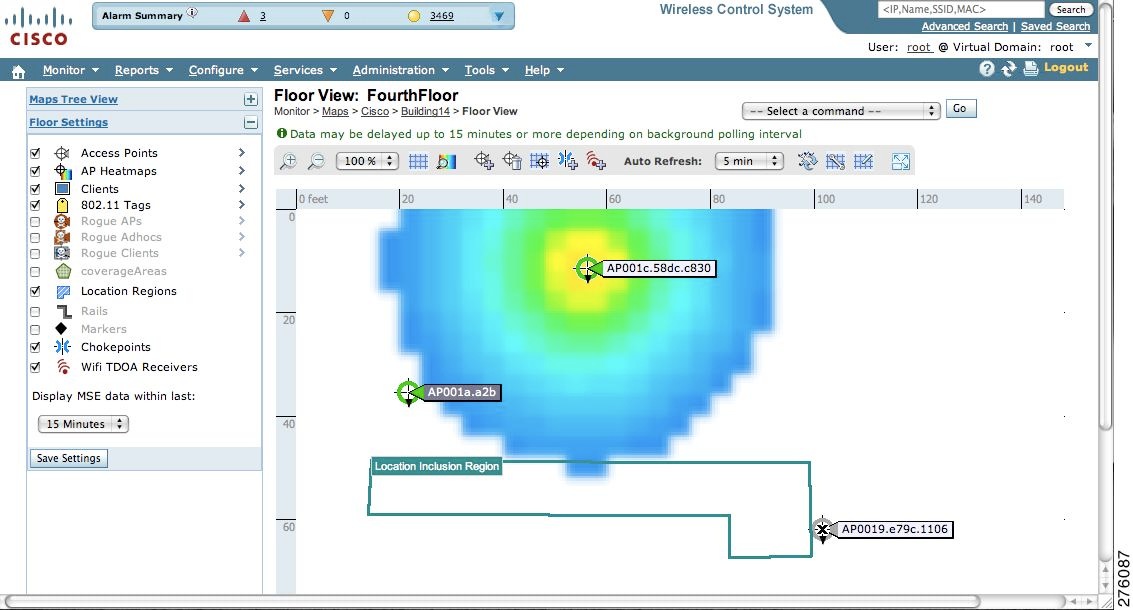Expand the AP Heatmaps filter arrow

coord(242,171)
